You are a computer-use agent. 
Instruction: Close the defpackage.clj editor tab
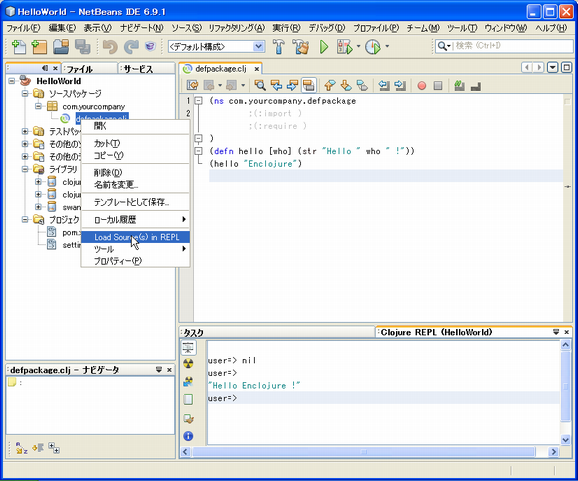pos(257,69)
